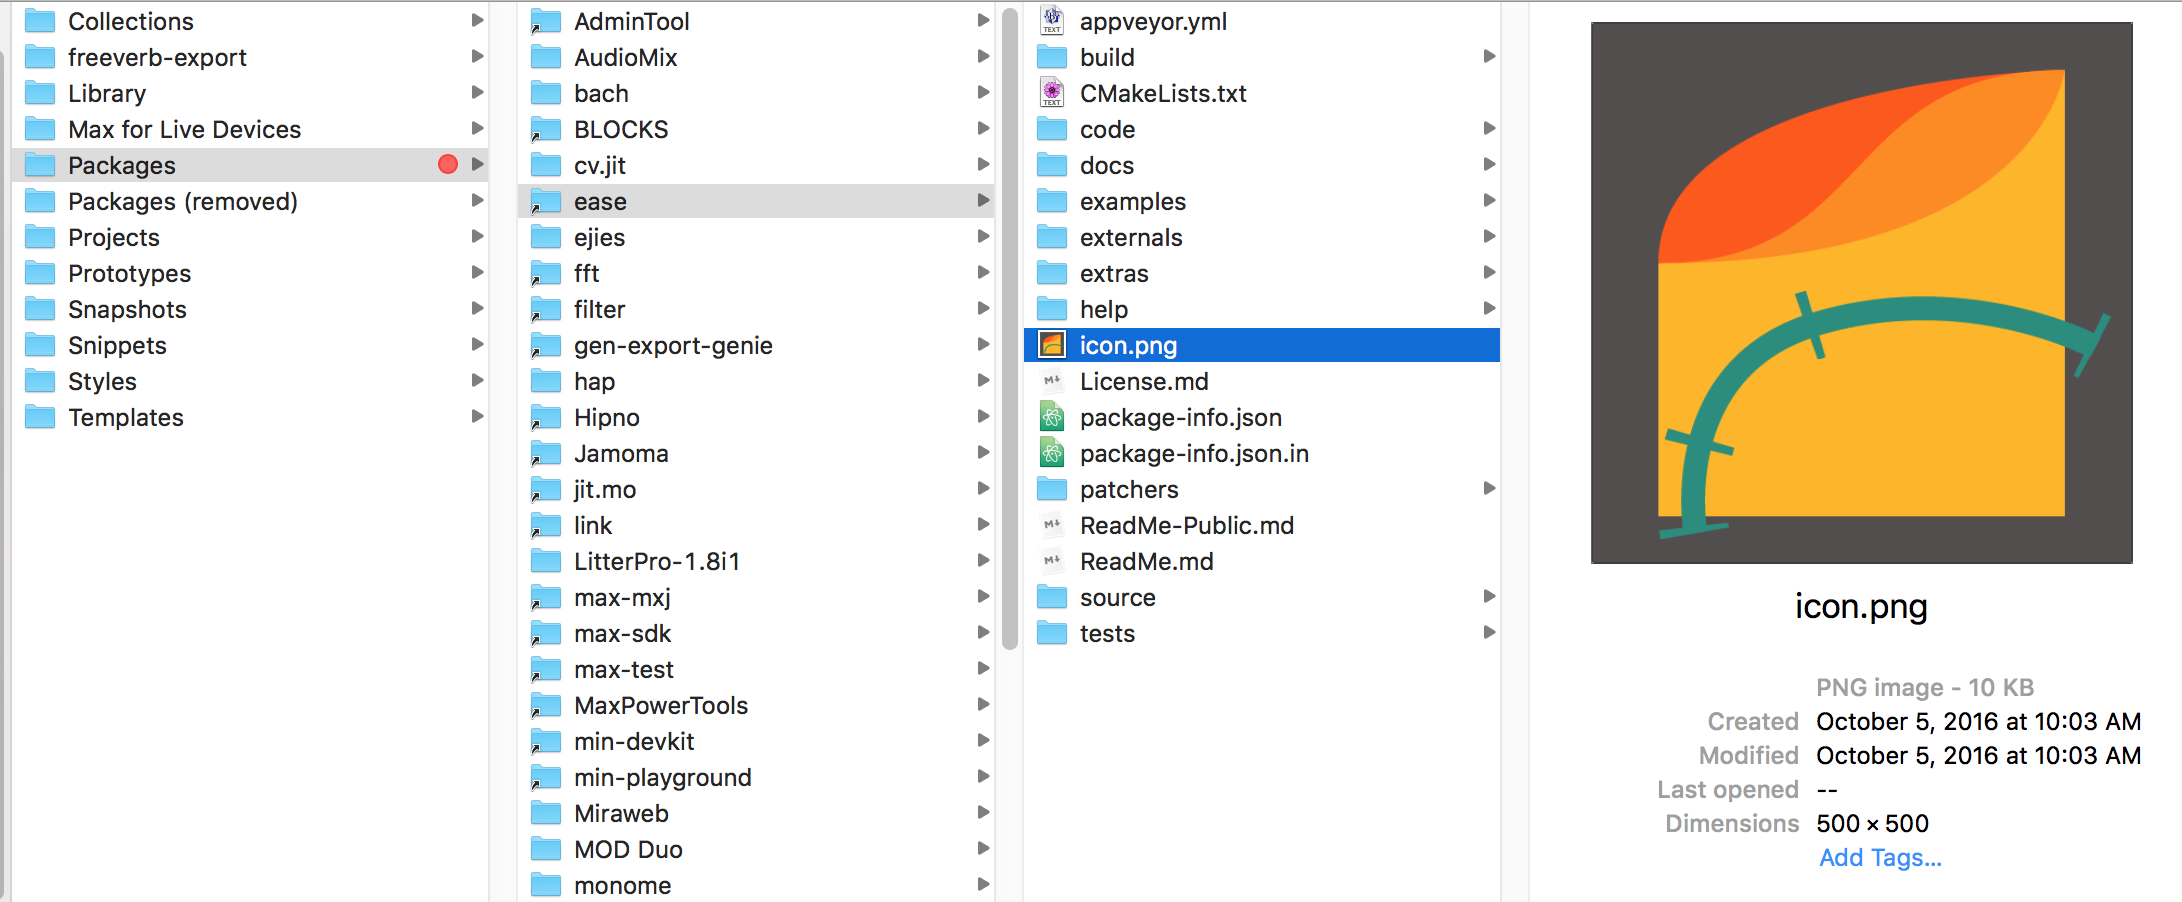Click the ease folder icon
This screenshot has height=902, width=2182.
546,200
